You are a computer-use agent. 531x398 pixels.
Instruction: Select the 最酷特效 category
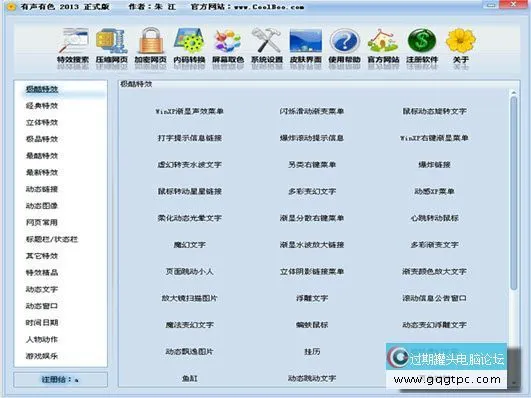(42, 156)
